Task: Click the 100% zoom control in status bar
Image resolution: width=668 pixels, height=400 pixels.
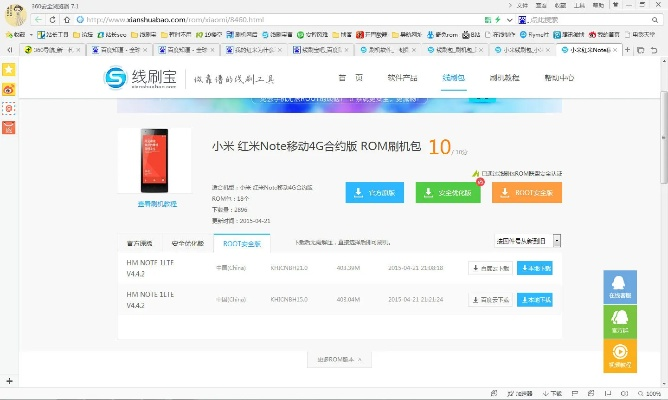Action: pos(650,393)
